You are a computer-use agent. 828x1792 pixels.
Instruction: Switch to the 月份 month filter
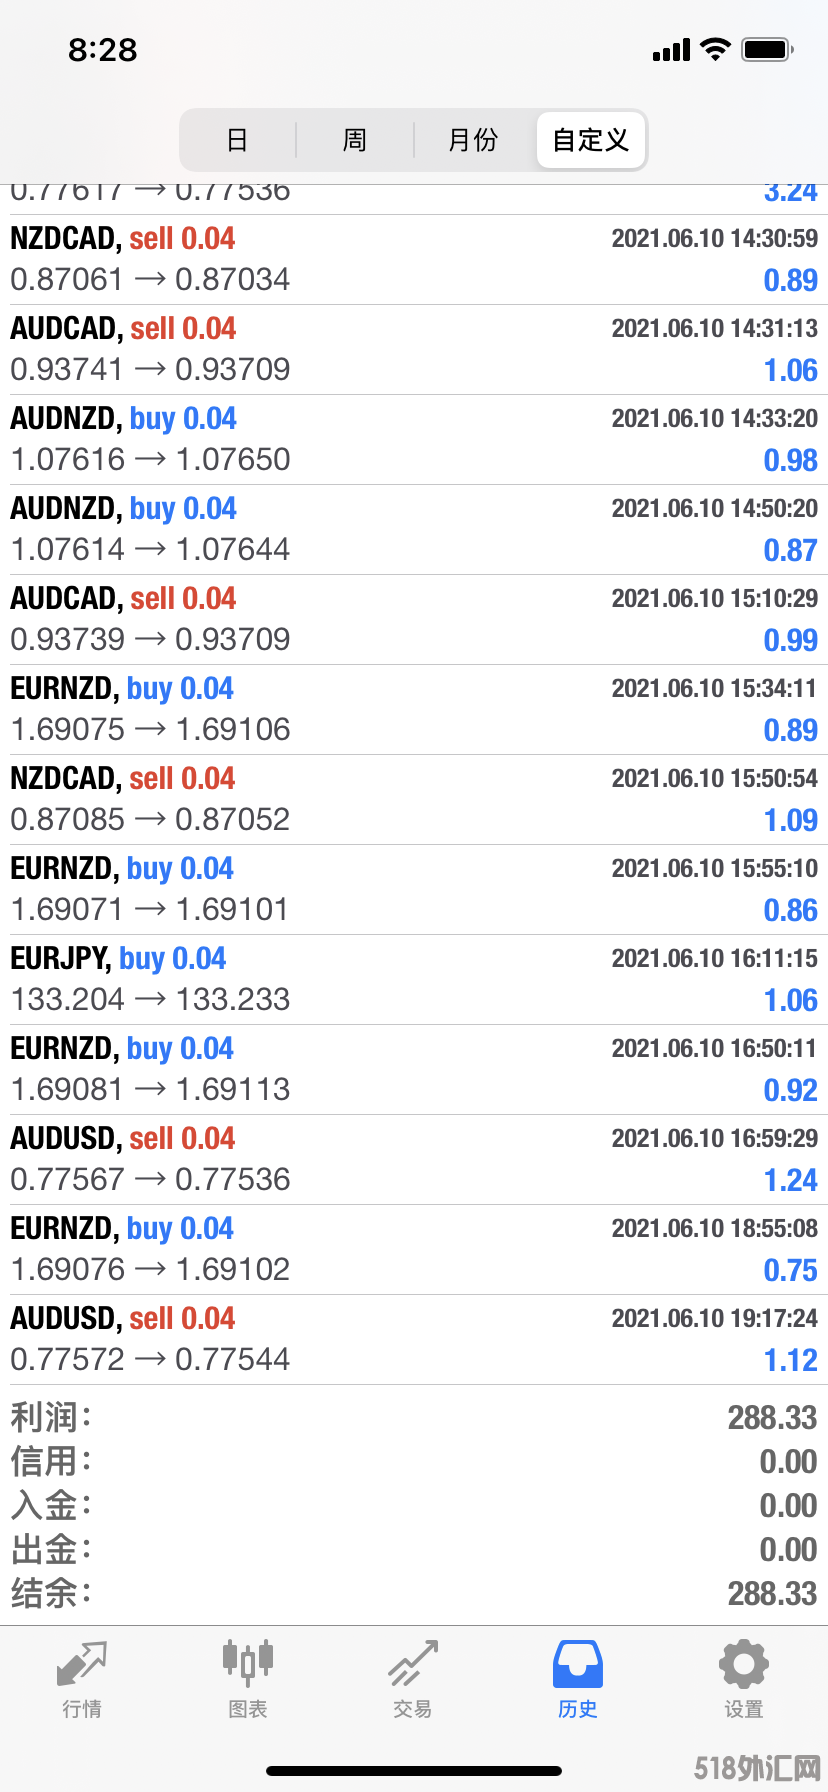pyautogui.click(x=473, y=140)
